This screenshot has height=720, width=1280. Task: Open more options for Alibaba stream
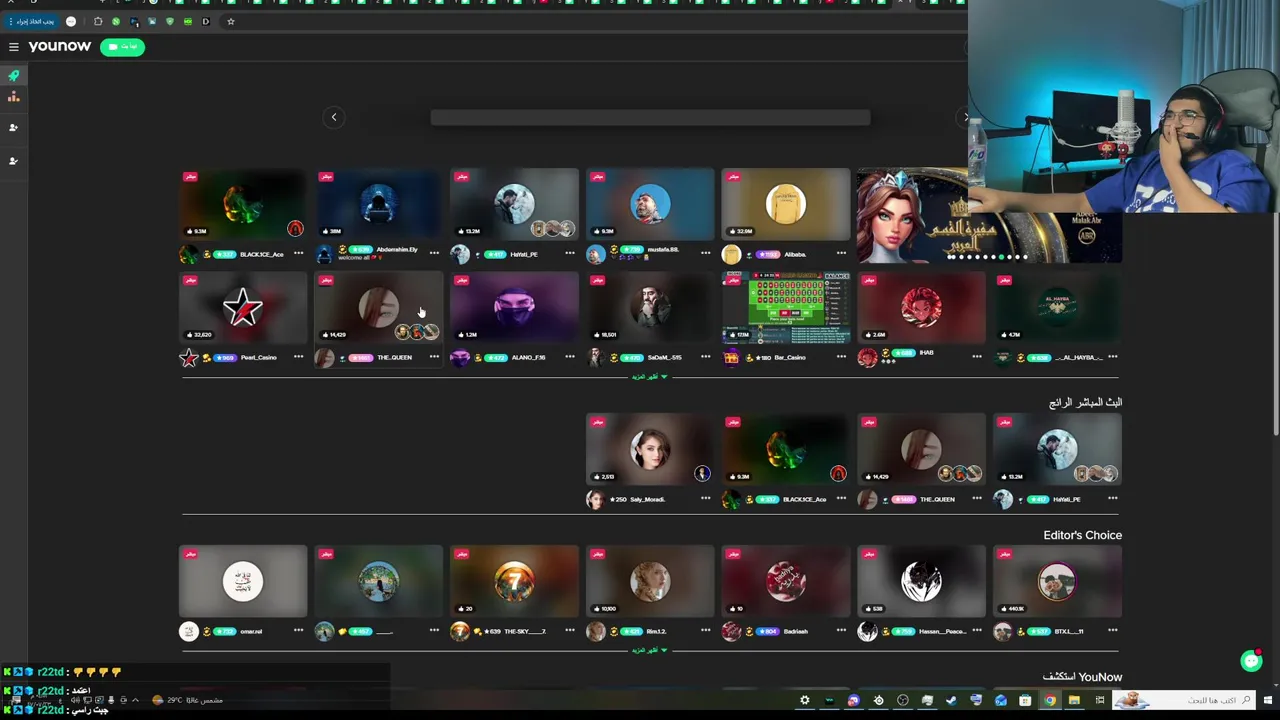coord(842,253)
